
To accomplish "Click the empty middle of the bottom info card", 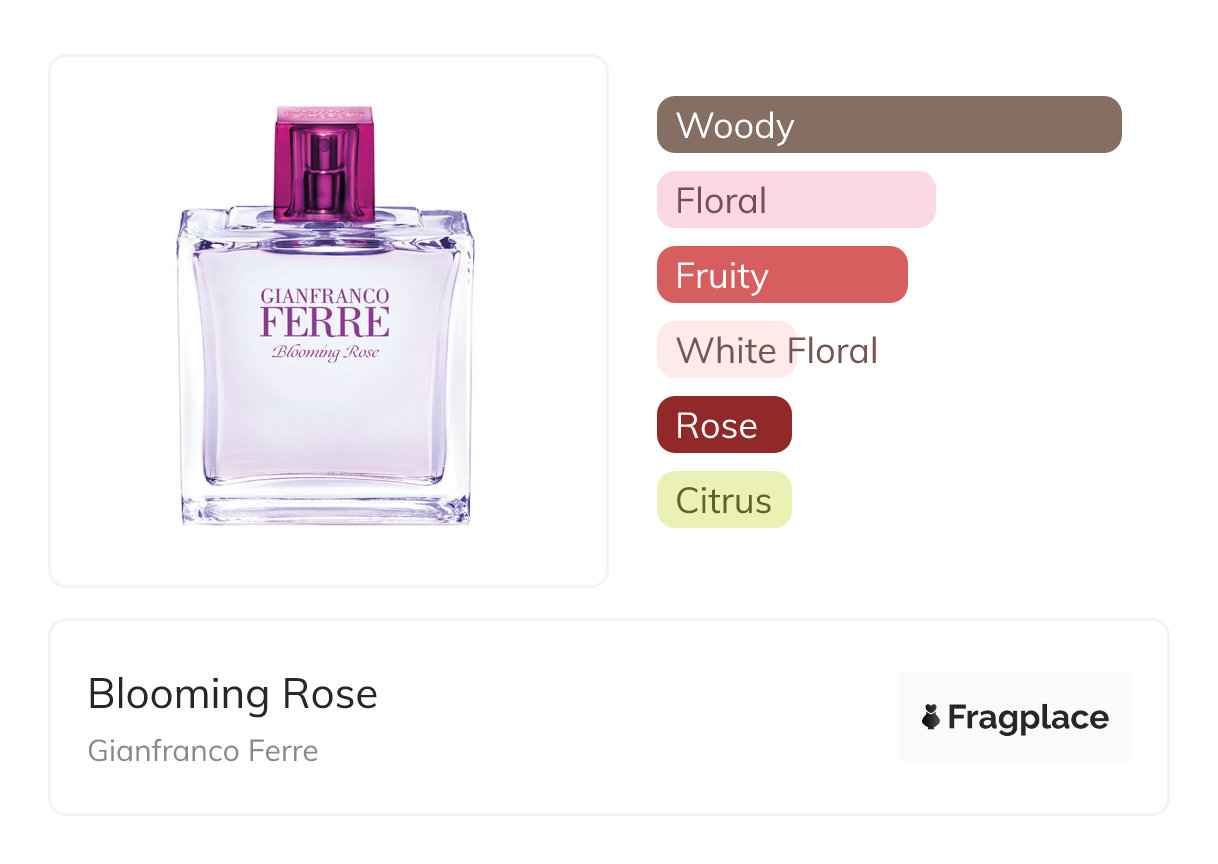I will coord(620,718).
